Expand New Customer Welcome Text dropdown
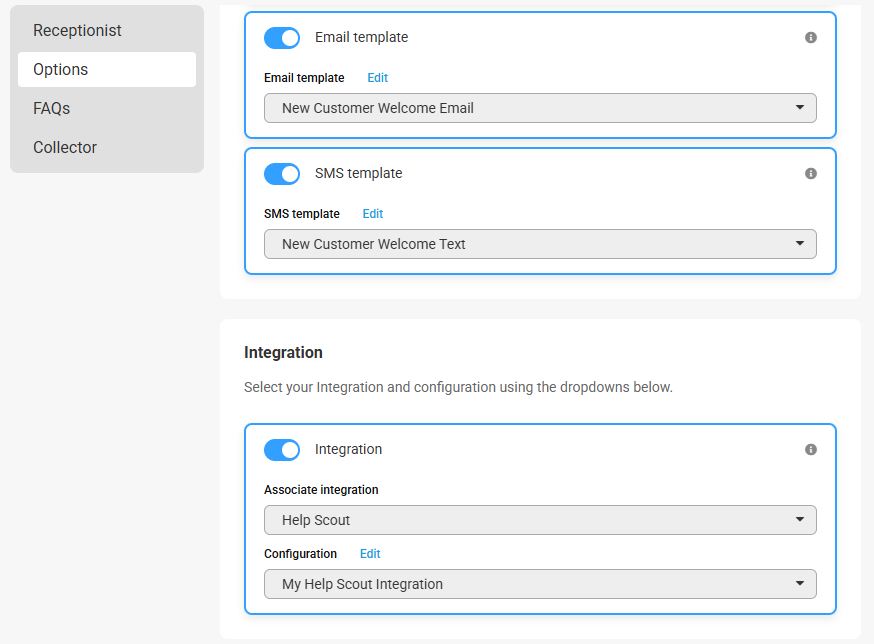The height and width of the screenshot is (644, 874). coord(540,244)
